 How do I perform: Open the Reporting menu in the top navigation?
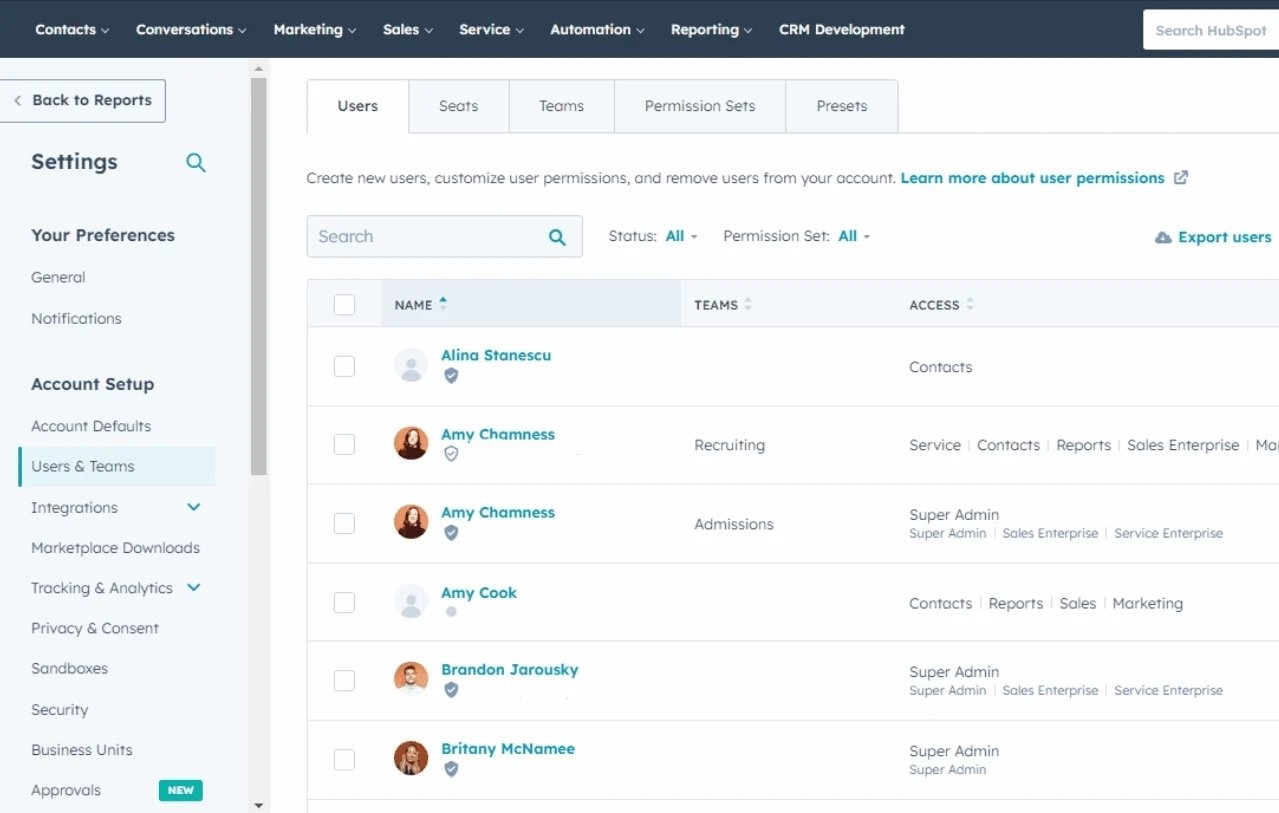coord(710,29)
